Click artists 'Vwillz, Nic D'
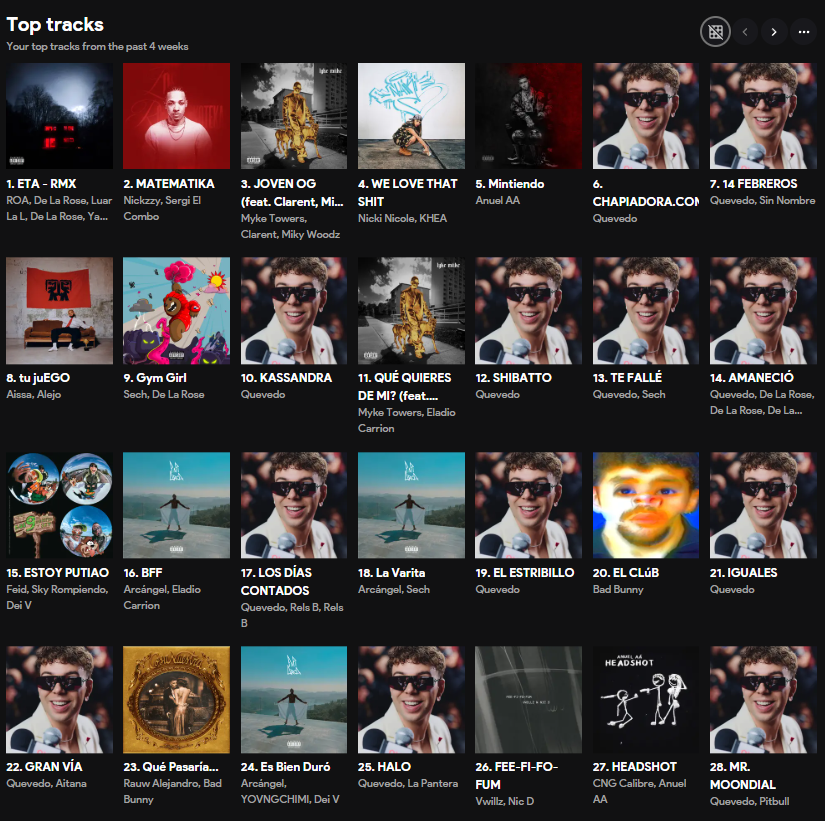 click(x=505, y=802)
